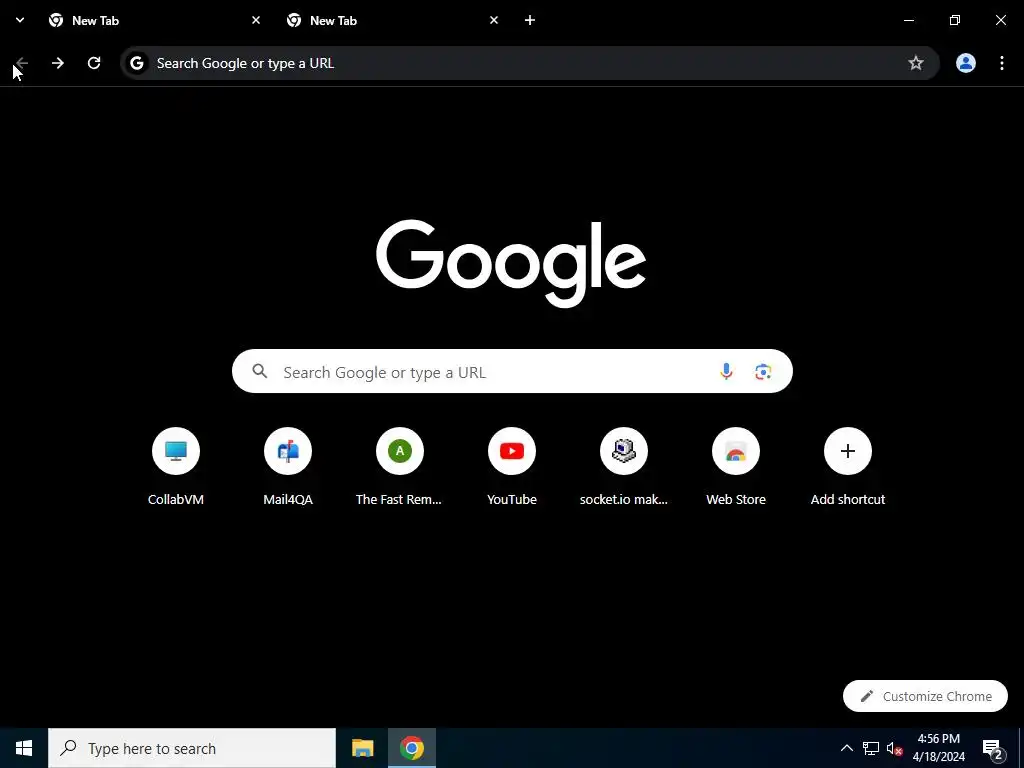Open network status tray icon
Viewport: 1024px width, 768px height.
point(871,748)
